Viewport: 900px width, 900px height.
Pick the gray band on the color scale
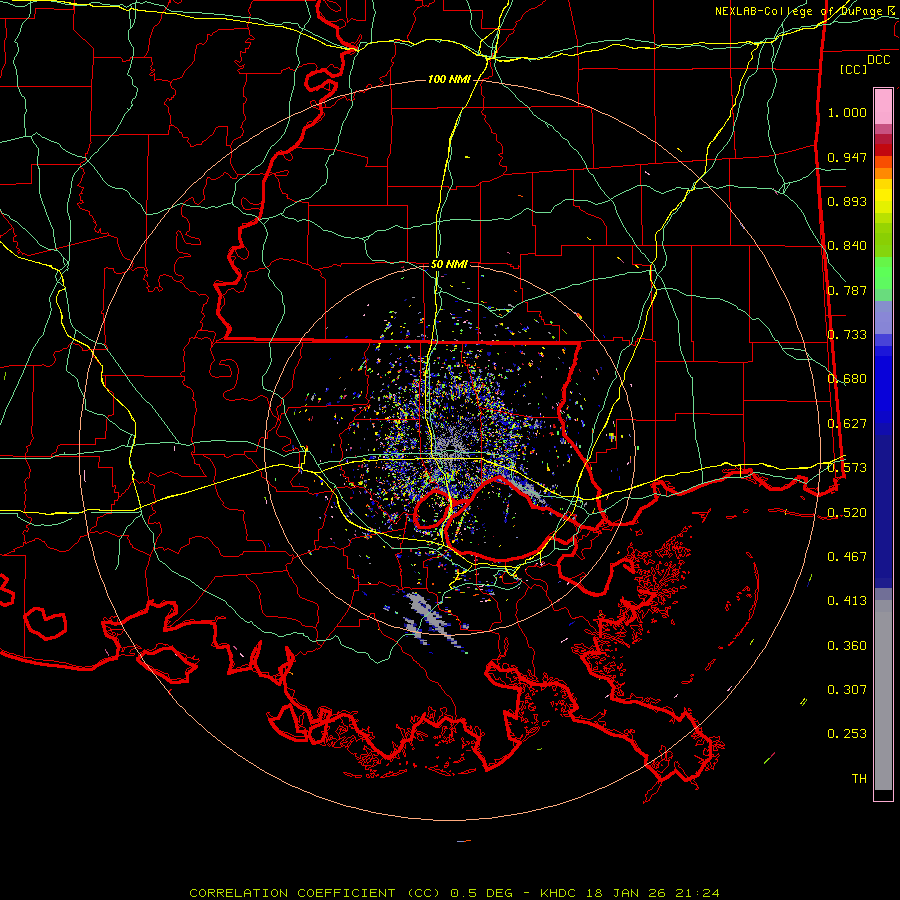pos(883,695)
